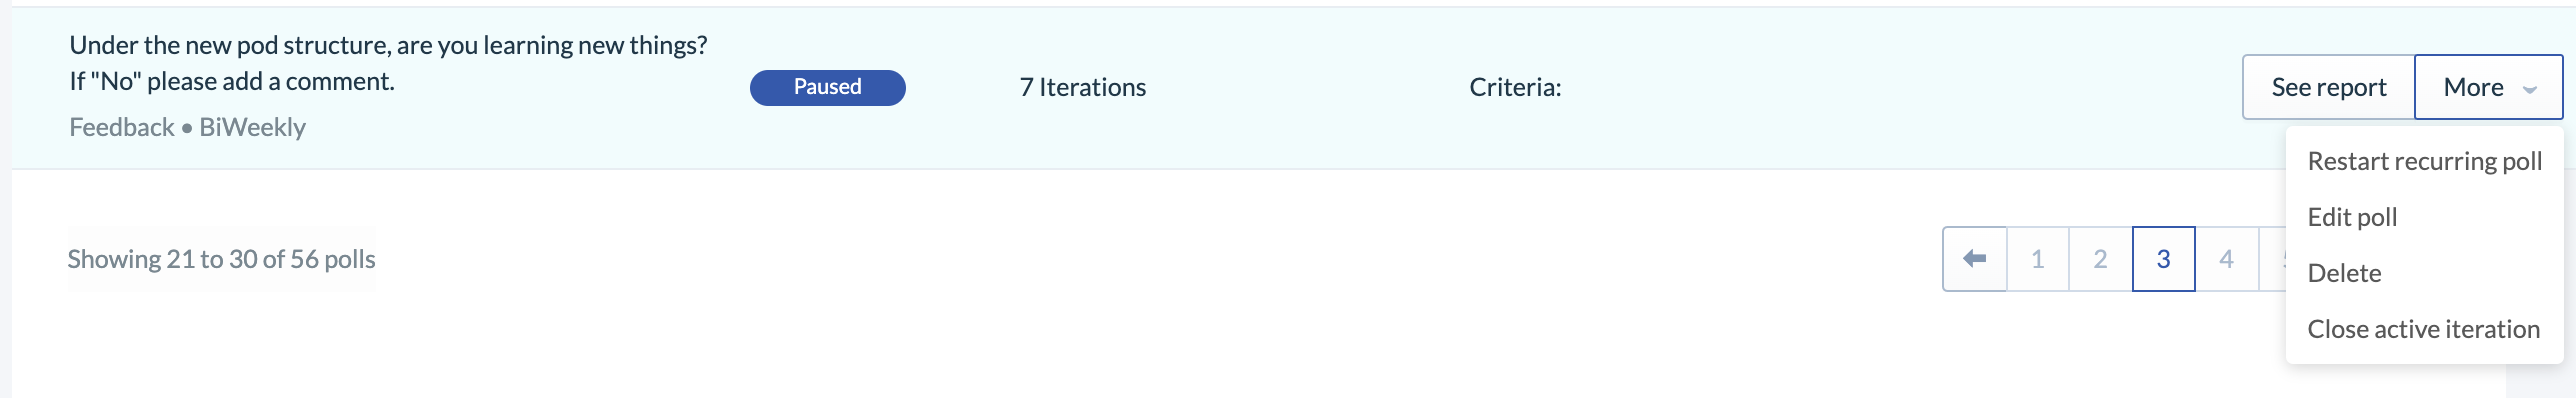Select Restart recurring poll menu entry
The image size is (2576, 398).
[2424, 161]
